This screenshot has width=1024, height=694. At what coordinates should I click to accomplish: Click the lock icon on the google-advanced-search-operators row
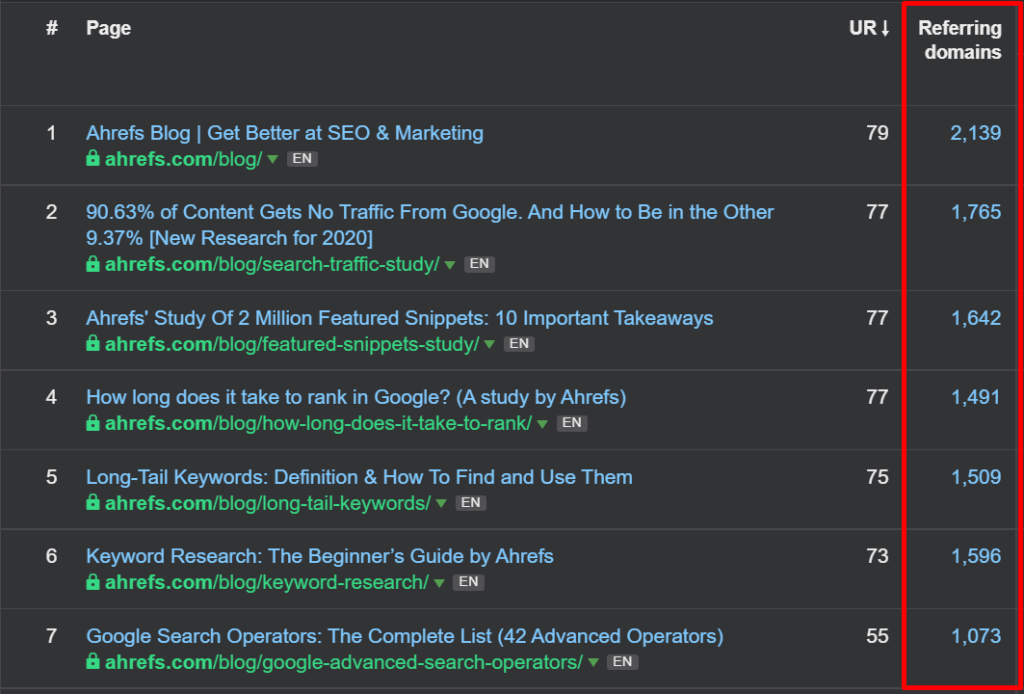pos(93,661)
